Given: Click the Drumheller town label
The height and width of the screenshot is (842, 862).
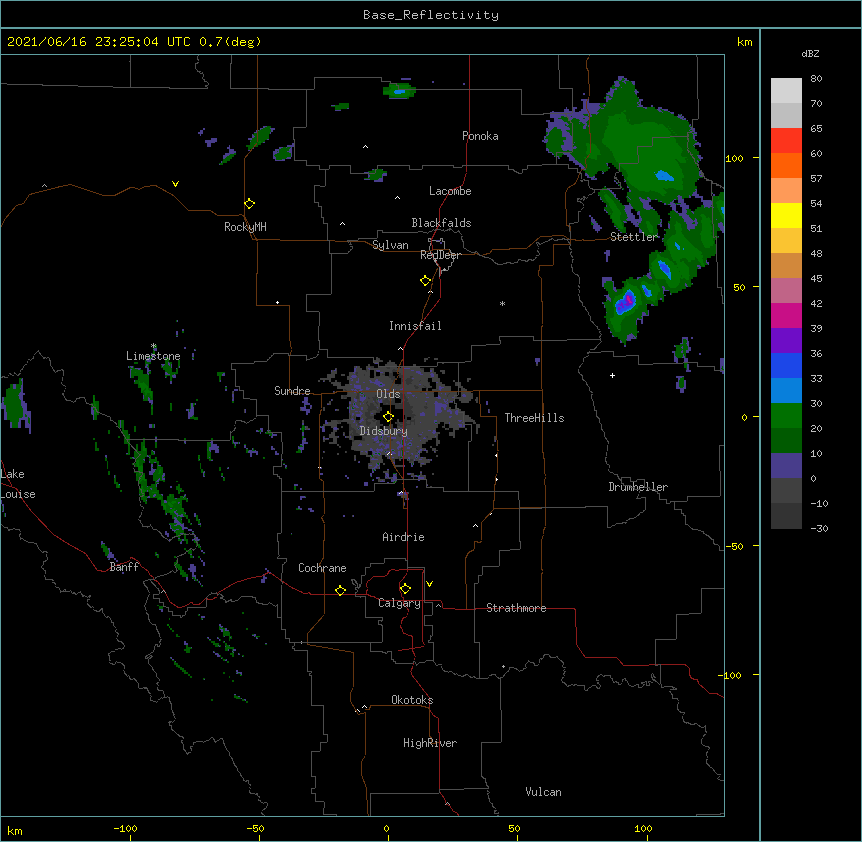Looking at the screenshot, I should pyautogui.click(x=638, y=487).
